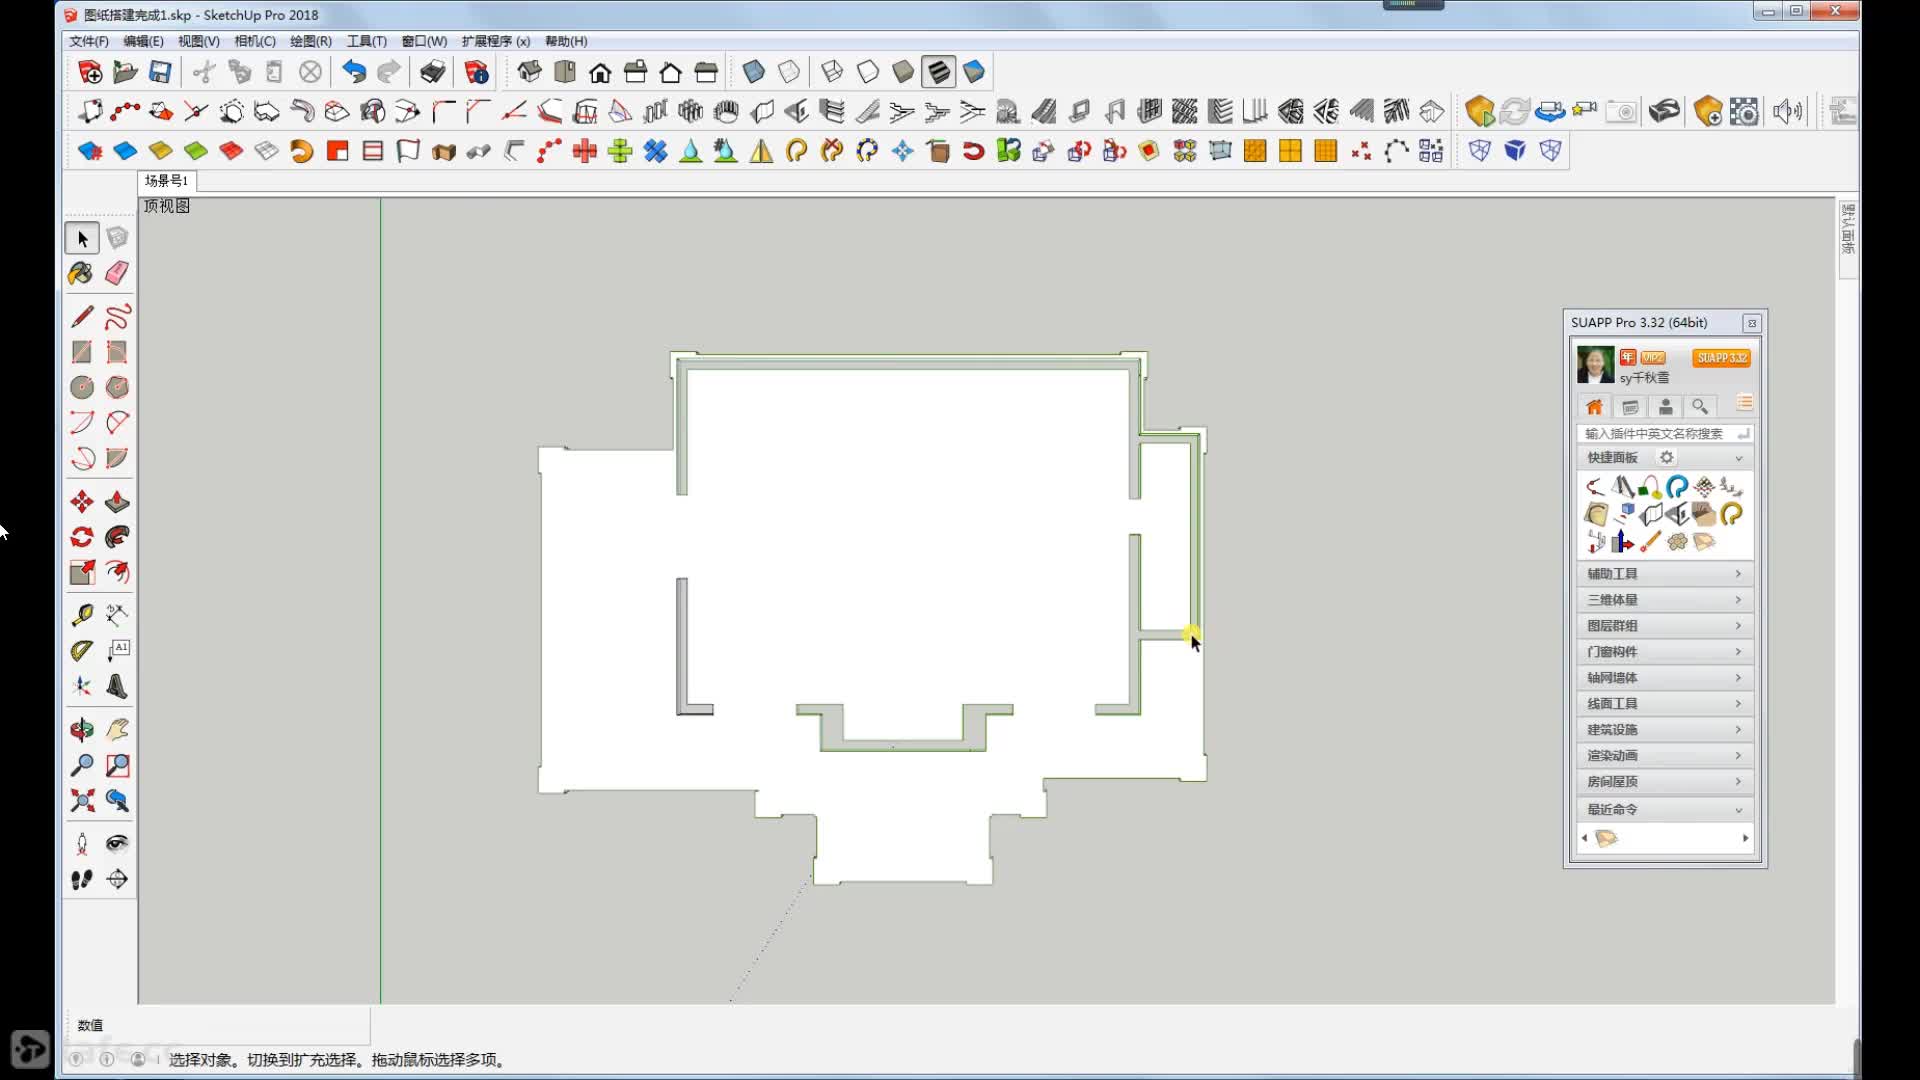The image size is (1920, 1080).
Task: Select the Protractor tool
Action: 82,650
